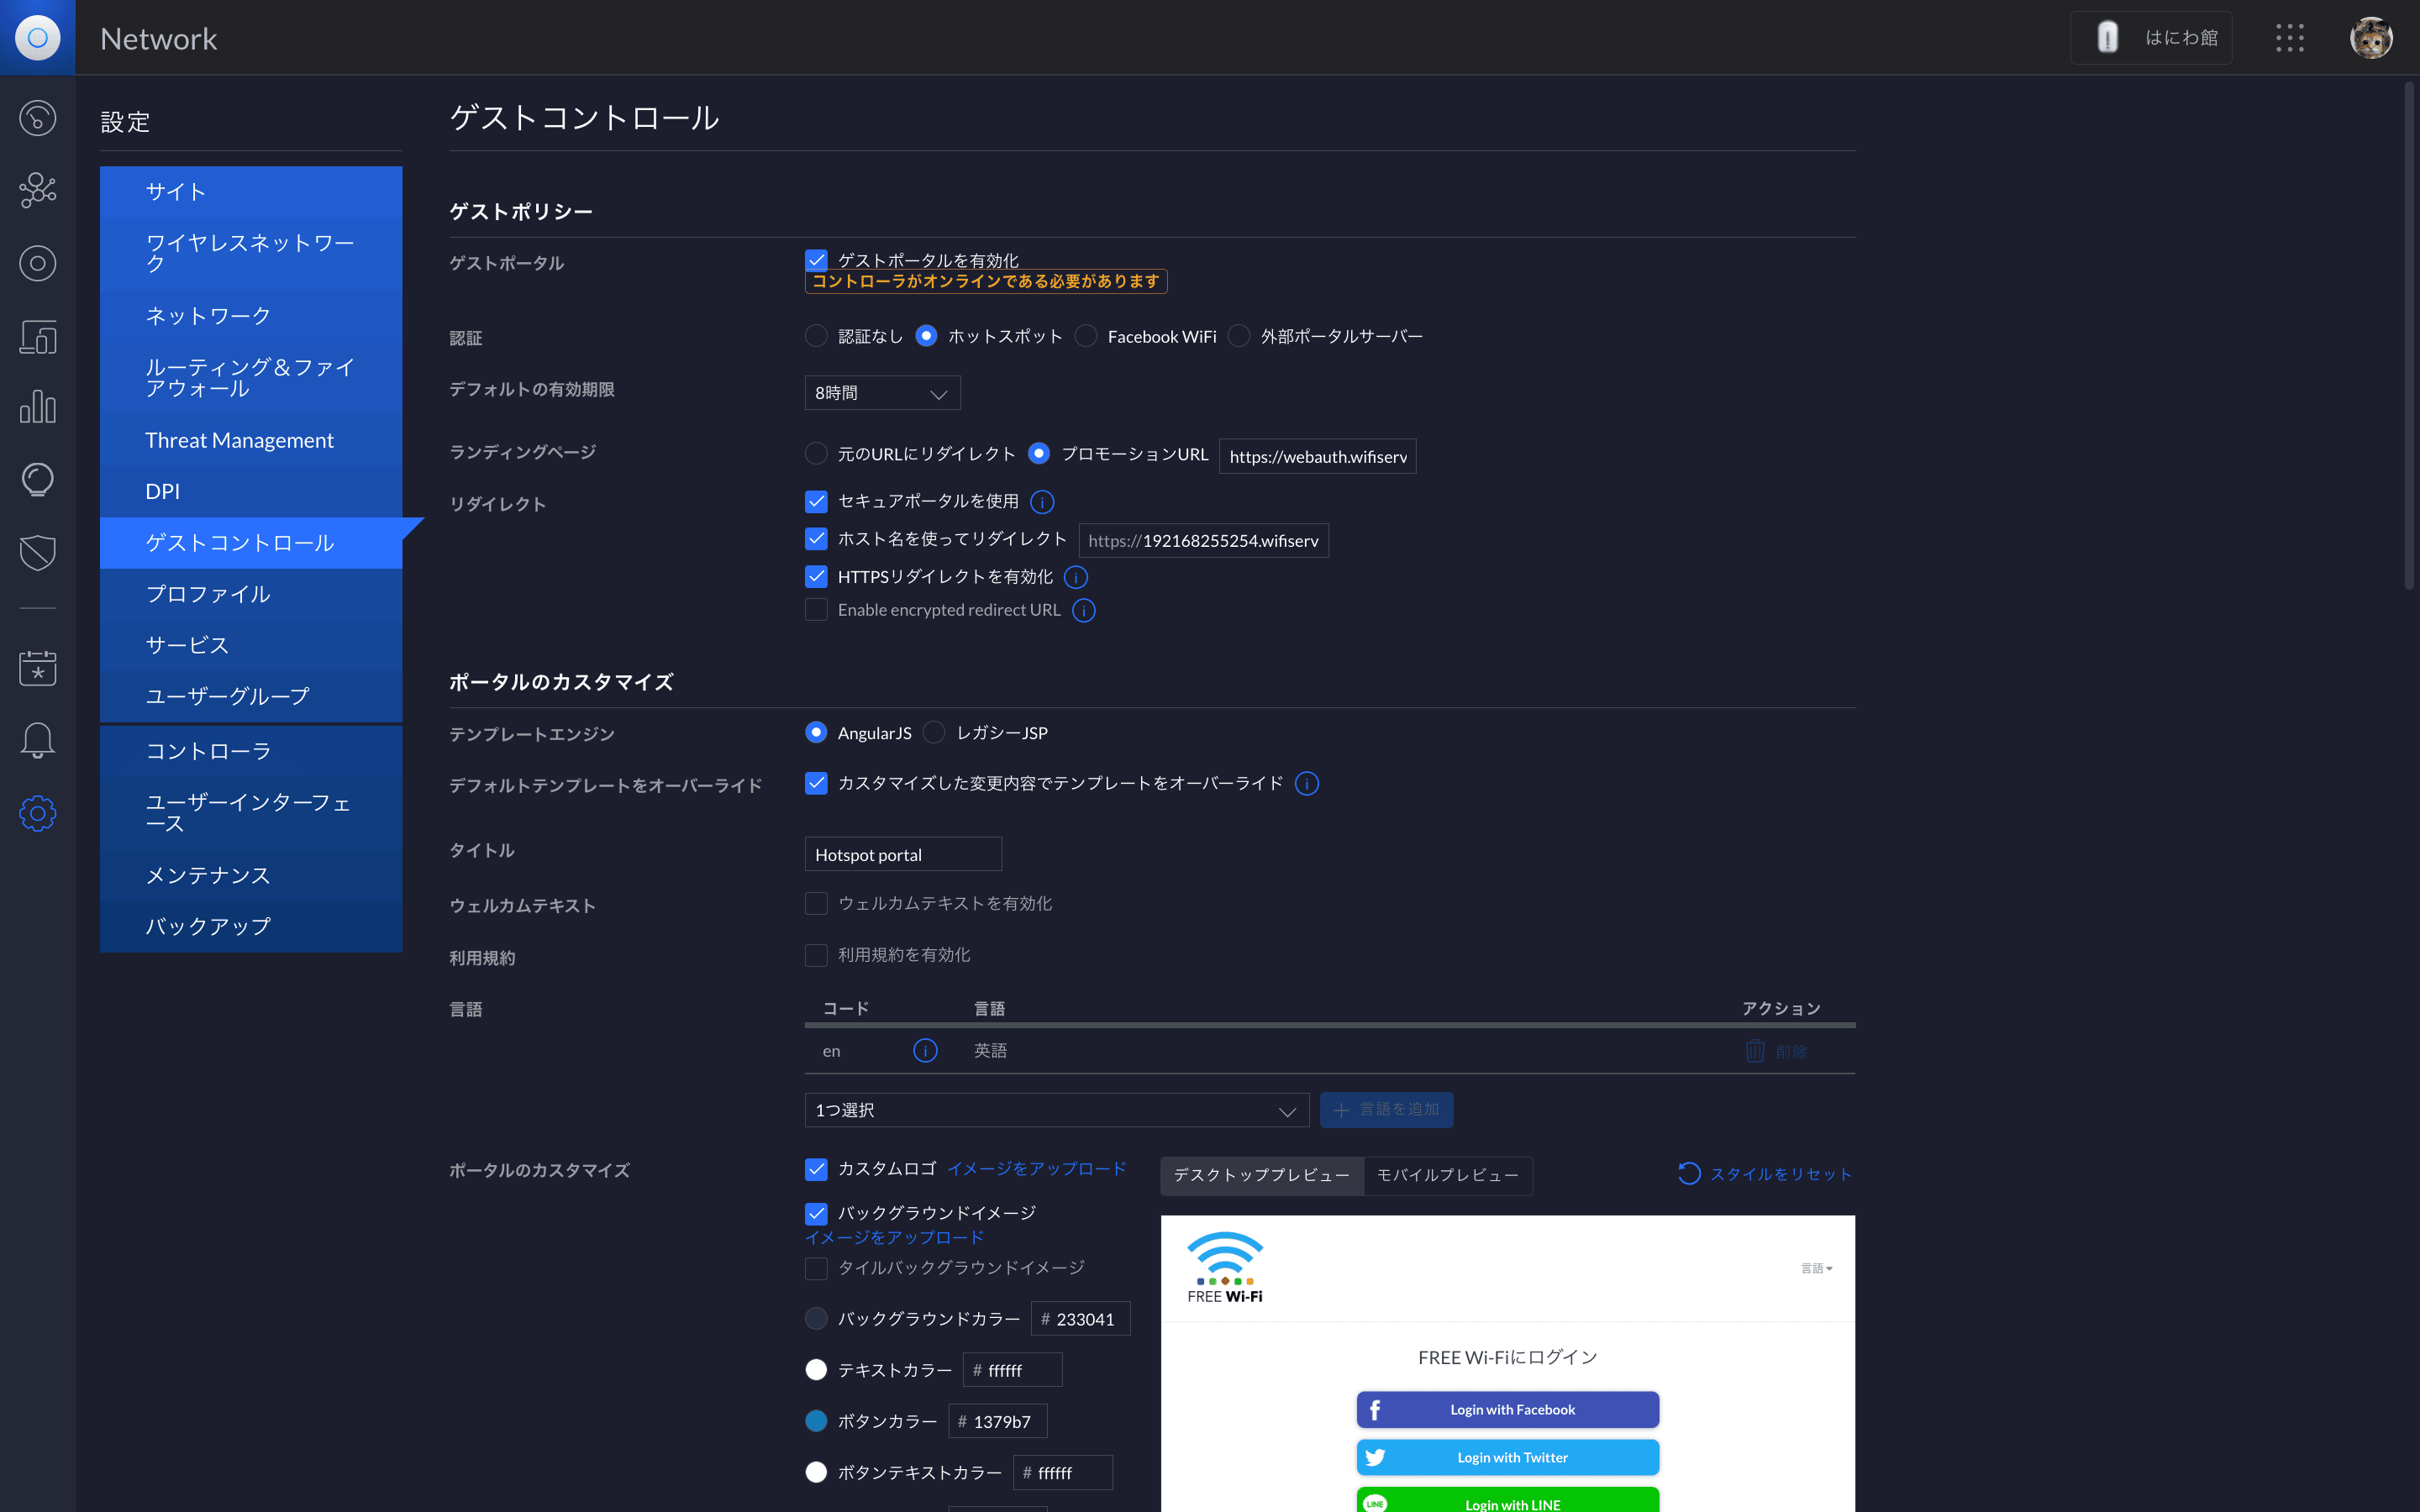Viewport: 2420px width, 1512px height.
Task: Open the Topology nodes icon
Action: [37, 190]
